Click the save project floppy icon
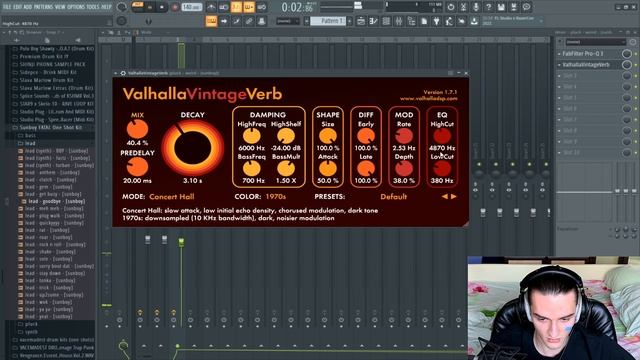 pos(501,7)
